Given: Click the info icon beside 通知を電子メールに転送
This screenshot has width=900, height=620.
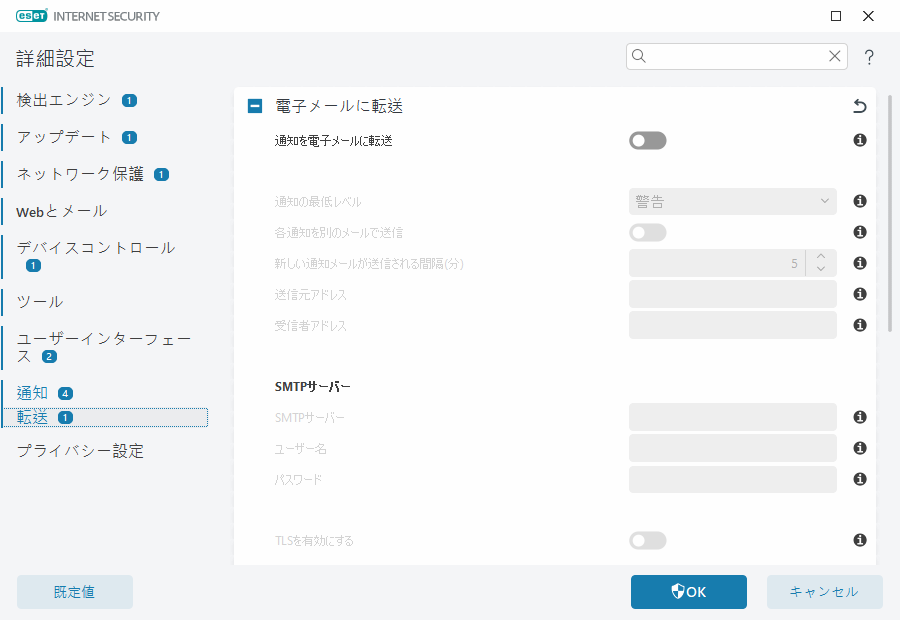Looking at the screenshot, I should pyautogui.click(x=859, y=140).
